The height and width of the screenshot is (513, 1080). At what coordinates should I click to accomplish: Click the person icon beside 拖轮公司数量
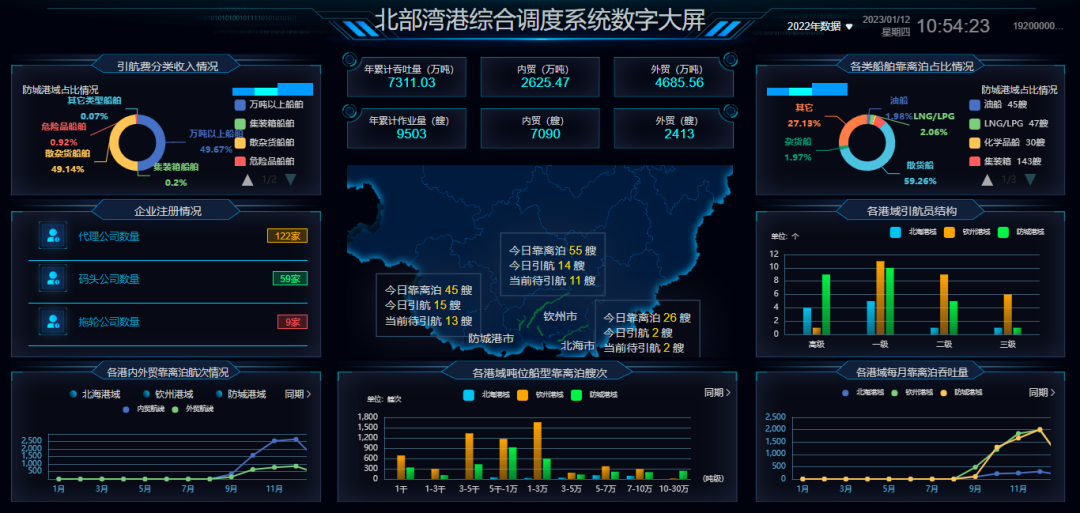pyautogui.click(x=53, y=321)
